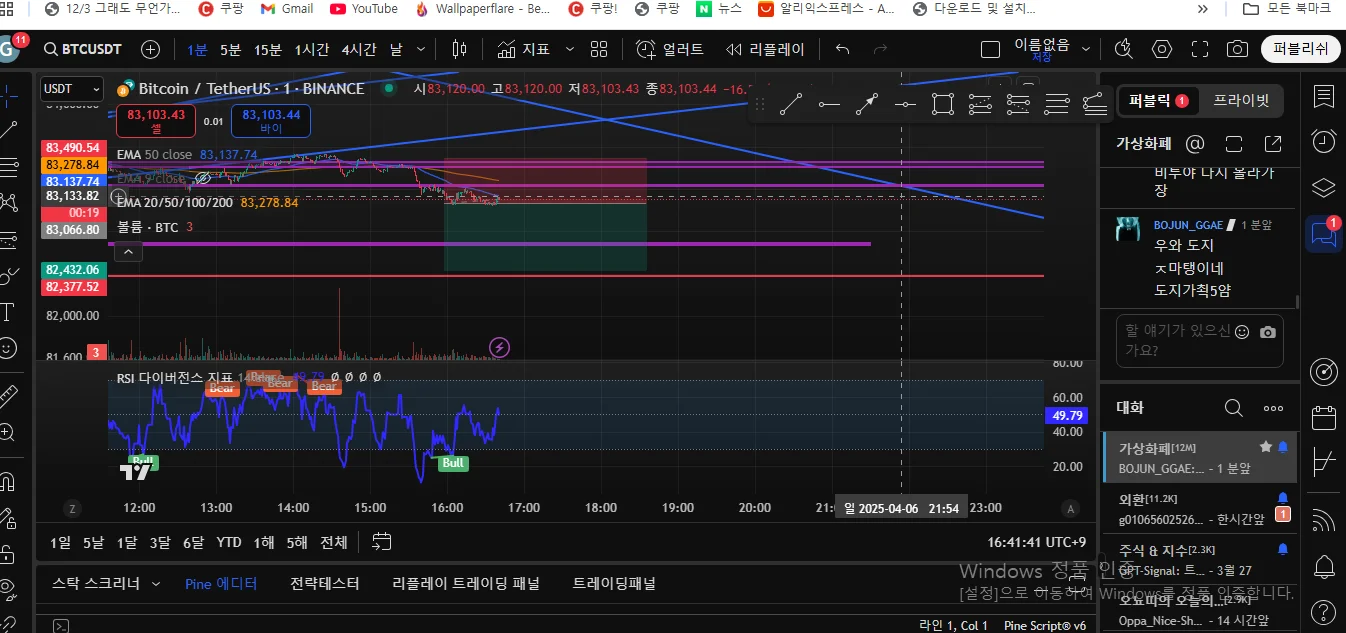
Task: Toggle fullscreen mode icon
Action: click(1200, 49)
